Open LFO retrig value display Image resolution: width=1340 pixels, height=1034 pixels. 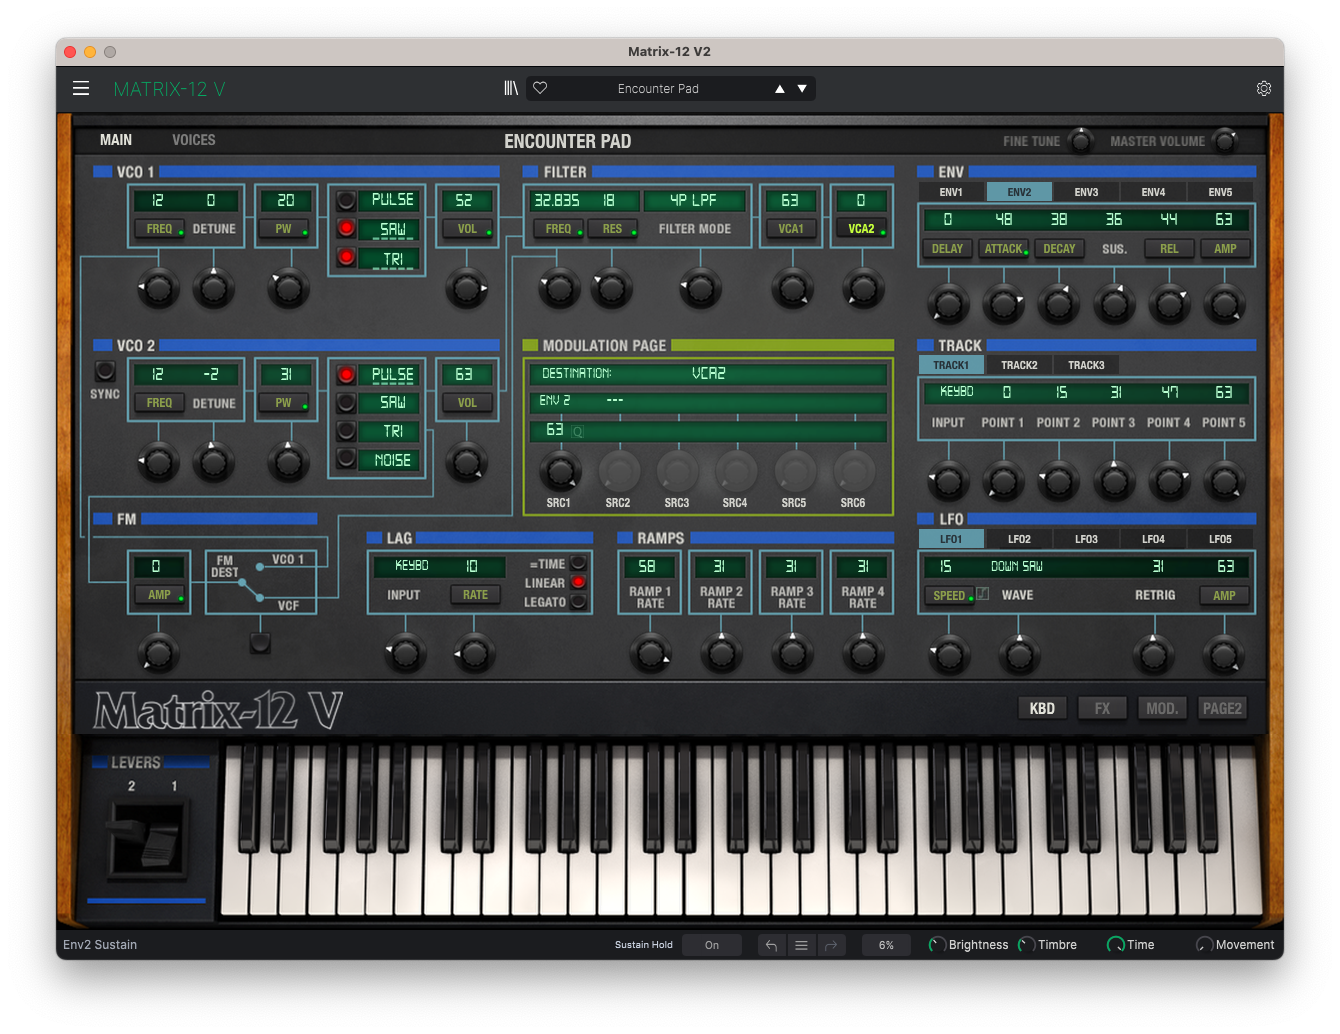[1157, 566]
